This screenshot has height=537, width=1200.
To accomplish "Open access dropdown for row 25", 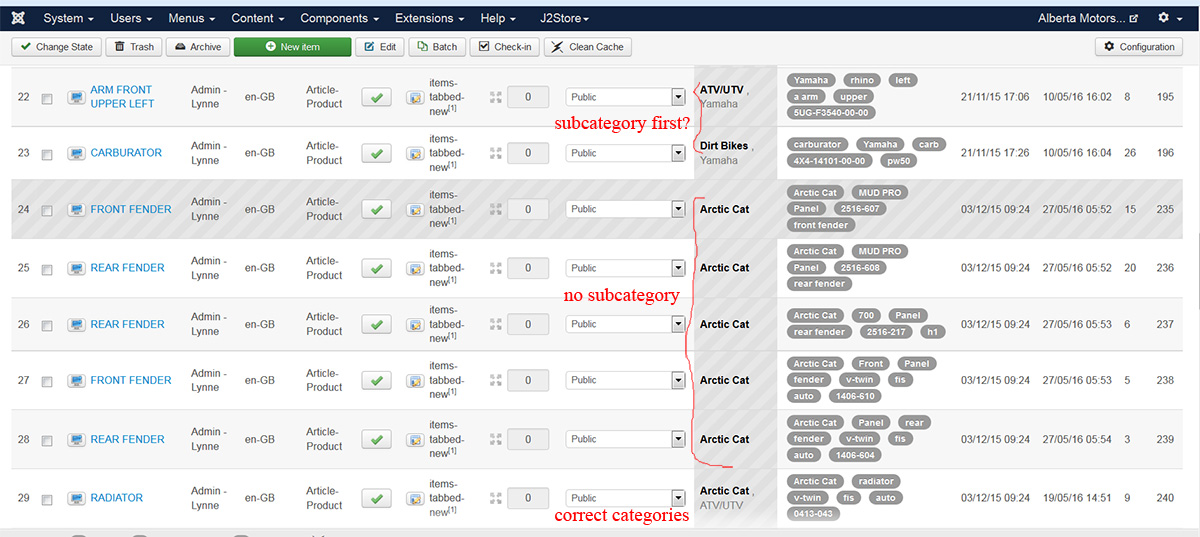I will coord(626,268).
